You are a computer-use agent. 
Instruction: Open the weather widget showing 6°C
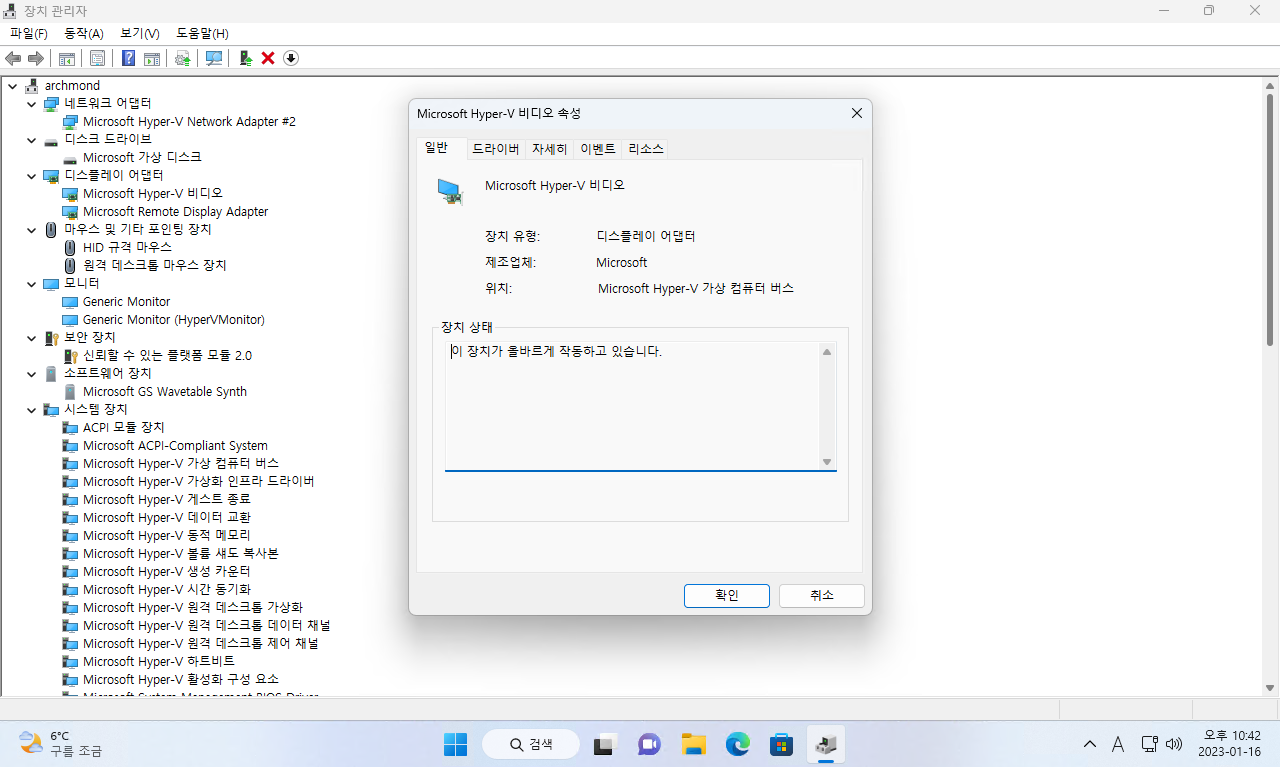click(62, 743)
